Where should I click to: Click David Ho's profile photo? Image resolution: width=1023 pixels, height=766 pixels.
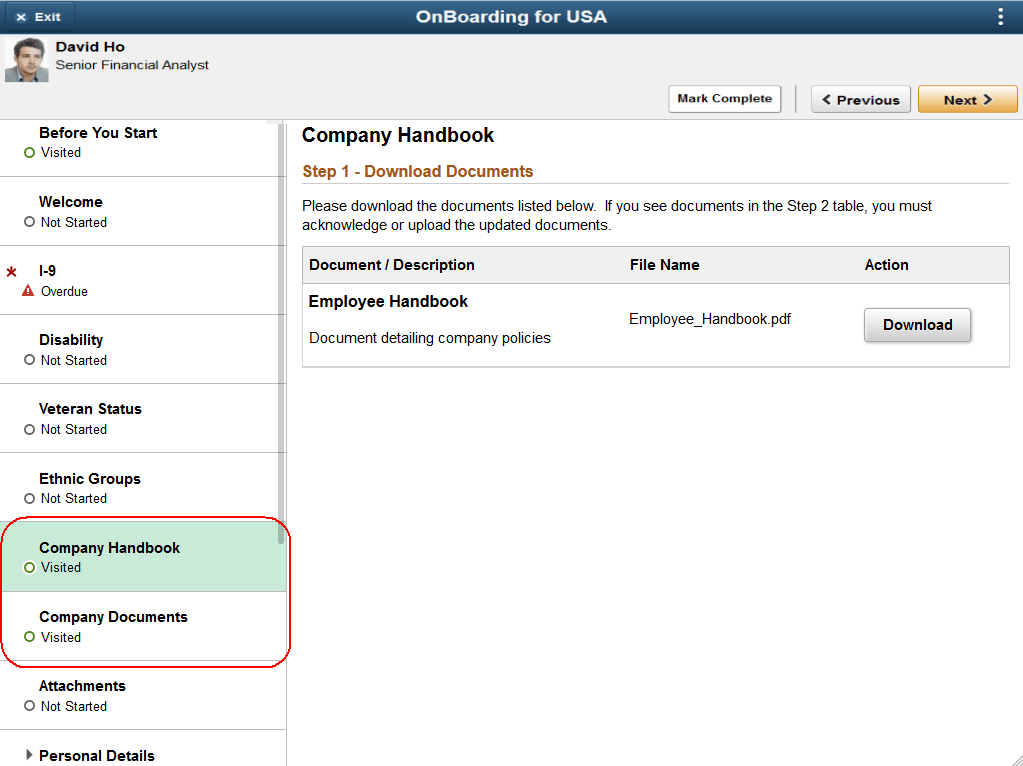coord(26,60)
